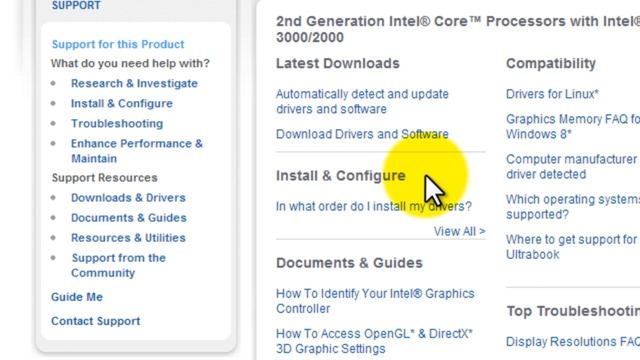Open Display Resolutions FAQ link

[573, 341]
